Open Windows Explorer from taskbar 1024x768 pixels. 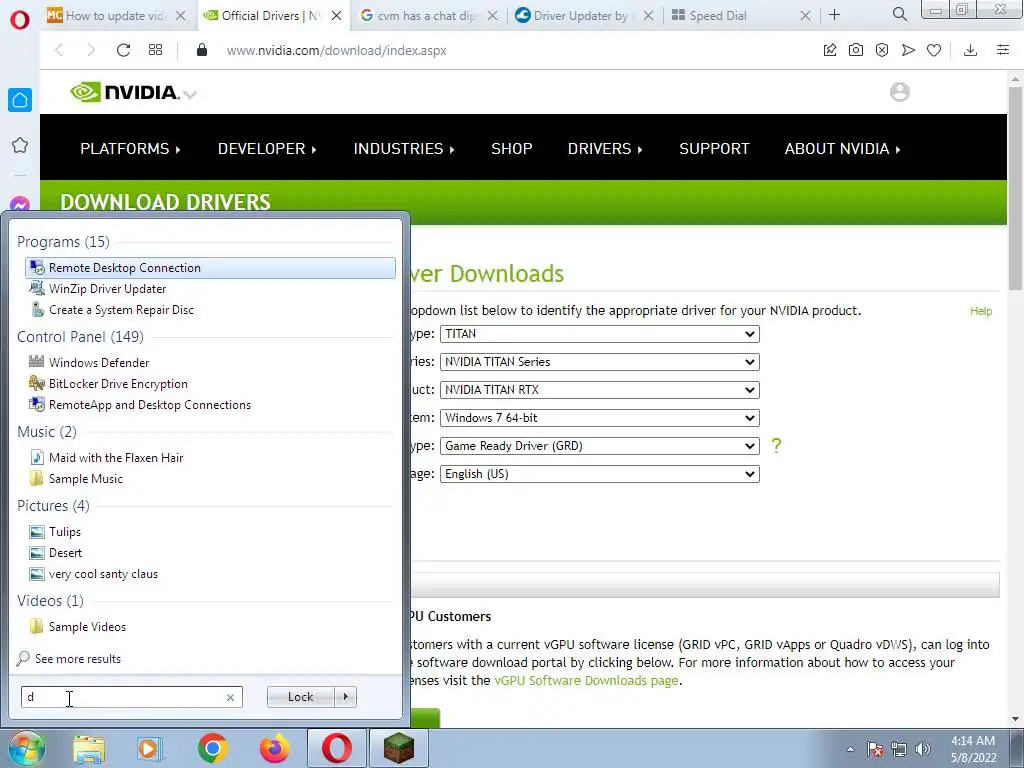click(89, 749)
